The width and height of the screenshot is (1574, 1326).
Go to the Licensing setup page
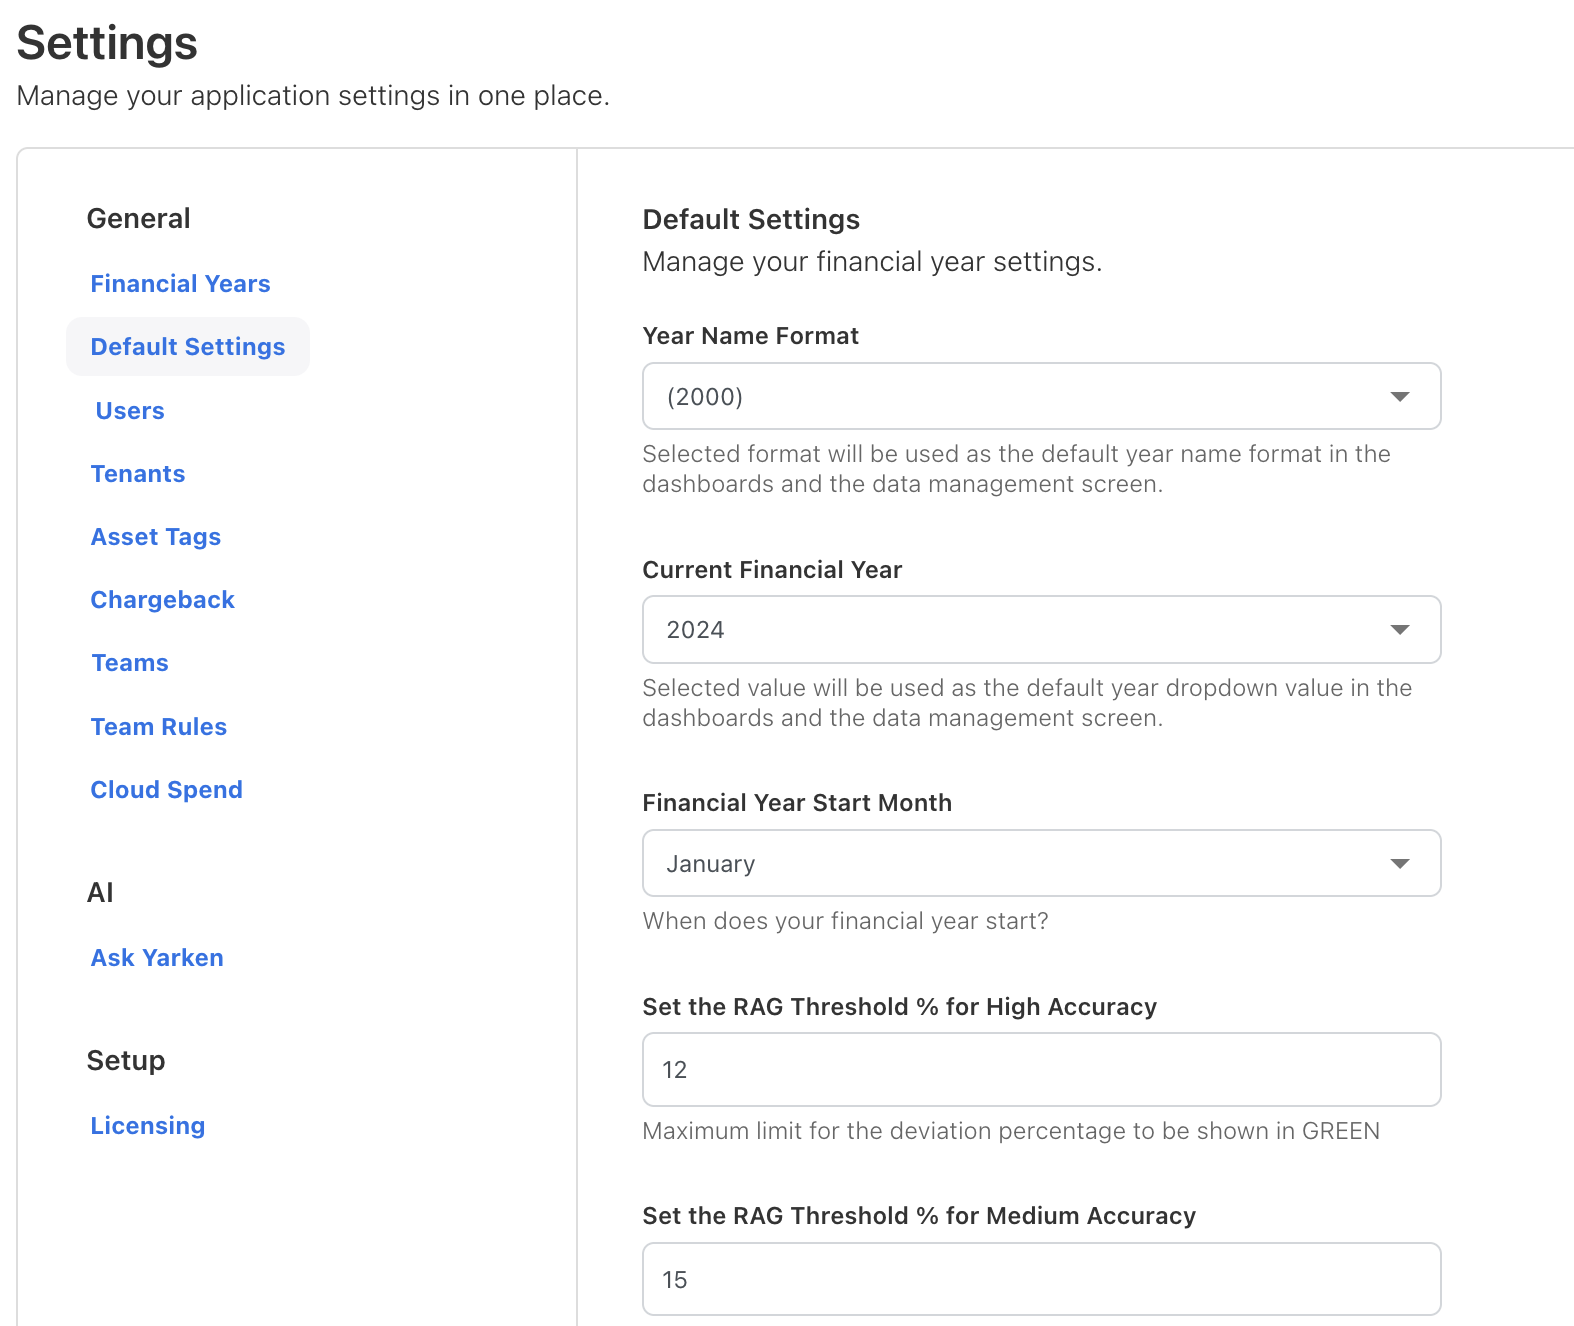pos(148,1126)
